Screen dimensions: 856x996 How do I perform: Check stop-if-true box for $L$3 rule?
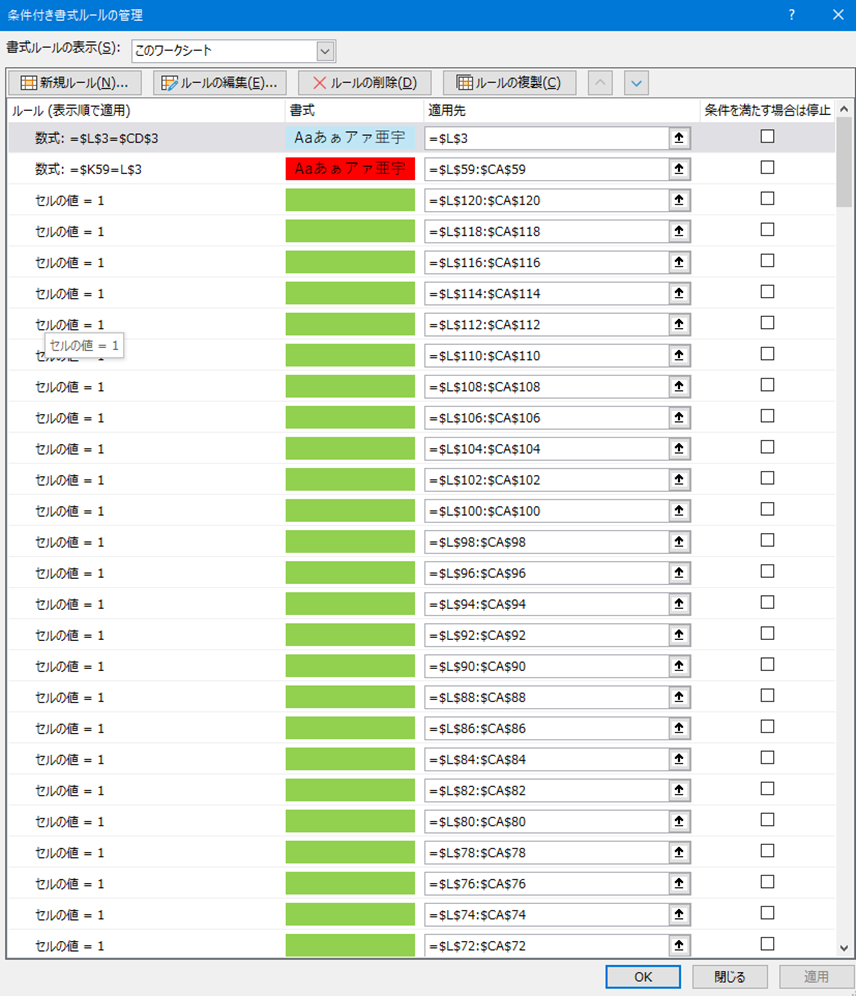[767, 137]
